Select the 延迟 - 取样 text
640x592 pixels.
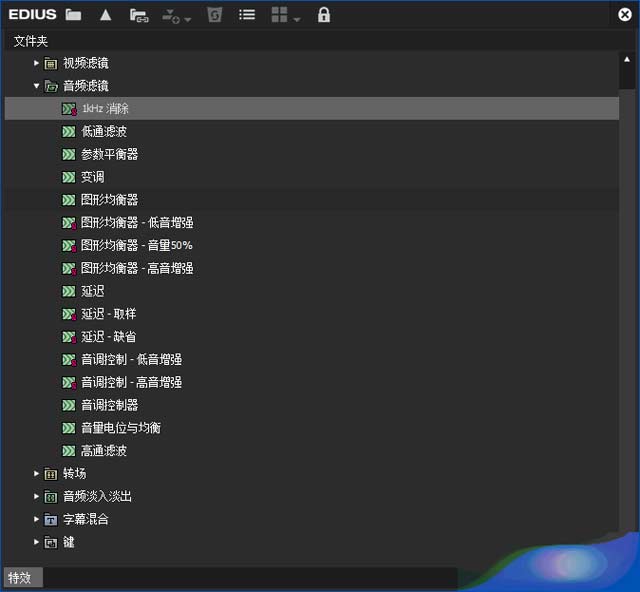tap(109, 314)
